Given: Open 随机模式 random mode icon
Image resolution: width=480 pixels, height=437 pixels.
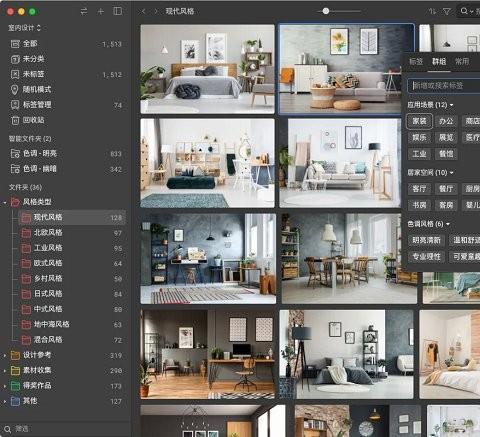Looking at the screenshot, I should [x=15, y=89].
